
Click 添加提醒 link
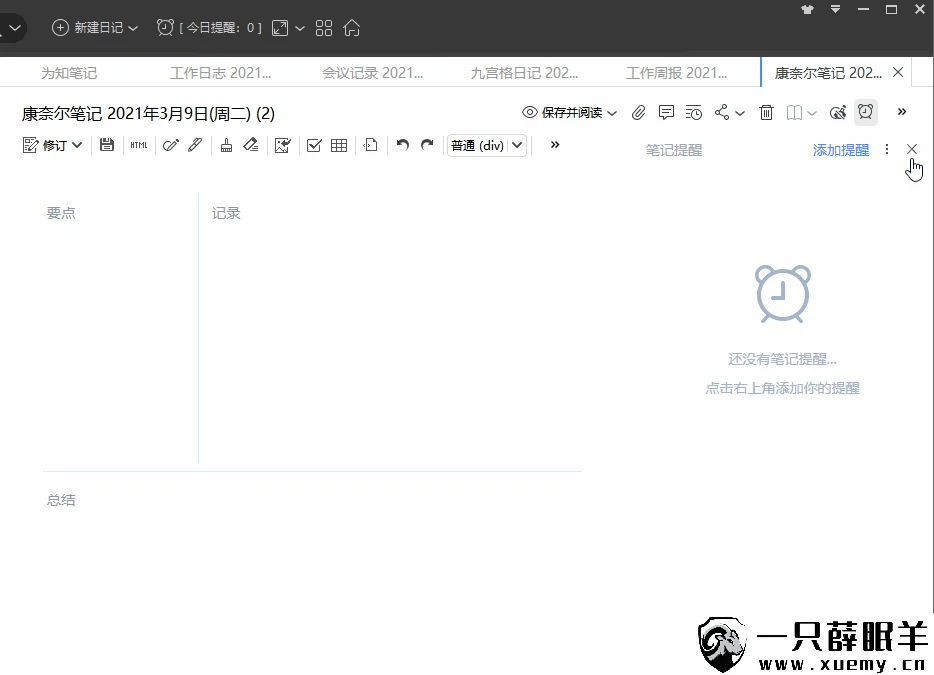click(x=840, y=150)
